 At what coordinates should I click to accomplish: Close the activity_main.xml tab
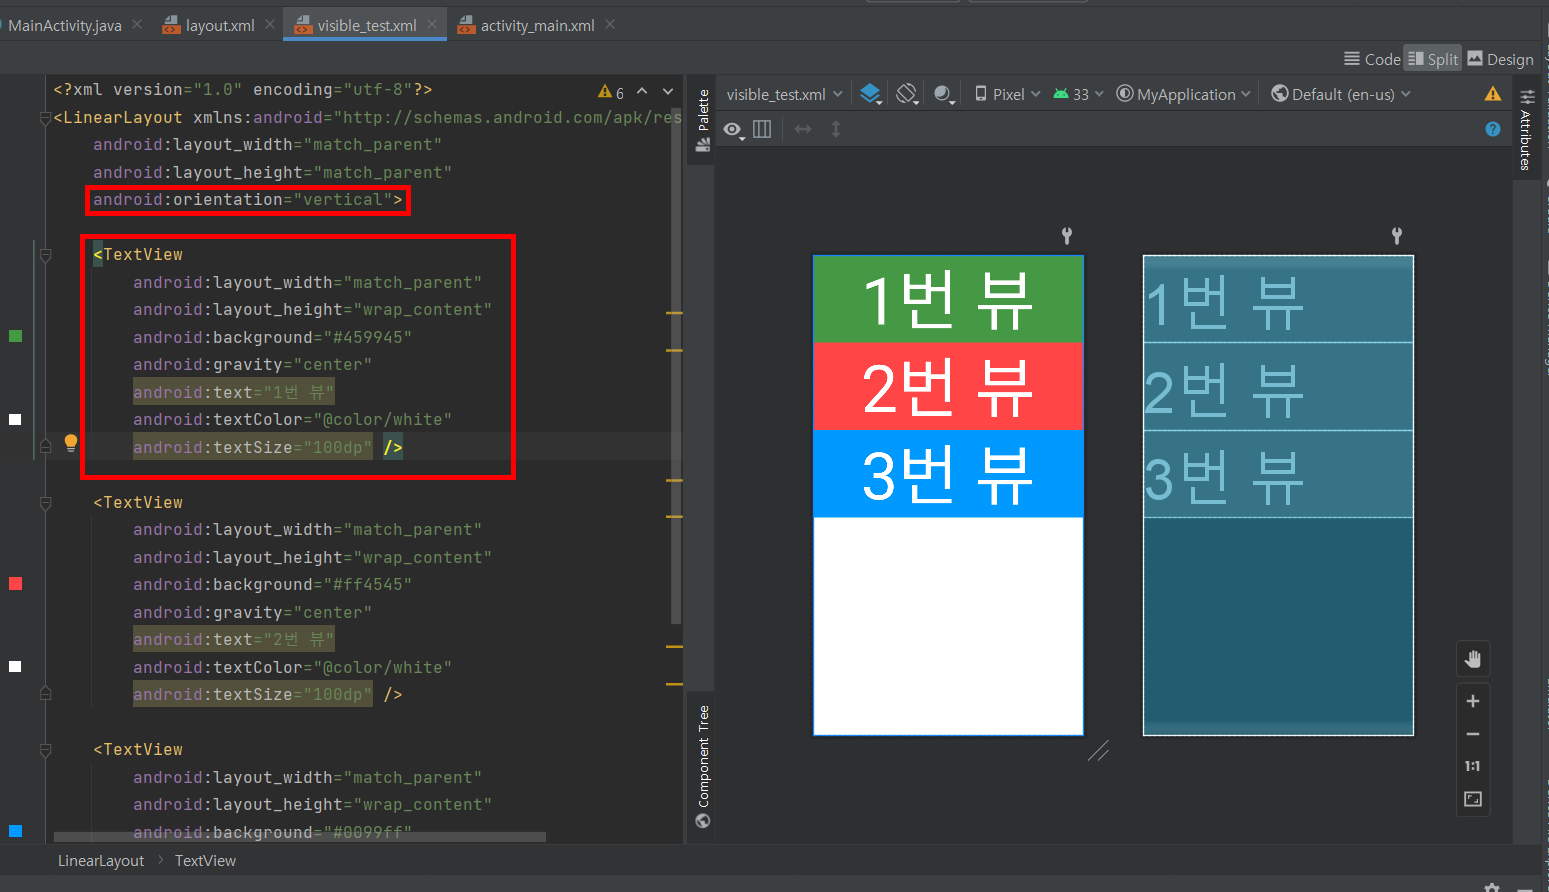(x=610, y=24)
